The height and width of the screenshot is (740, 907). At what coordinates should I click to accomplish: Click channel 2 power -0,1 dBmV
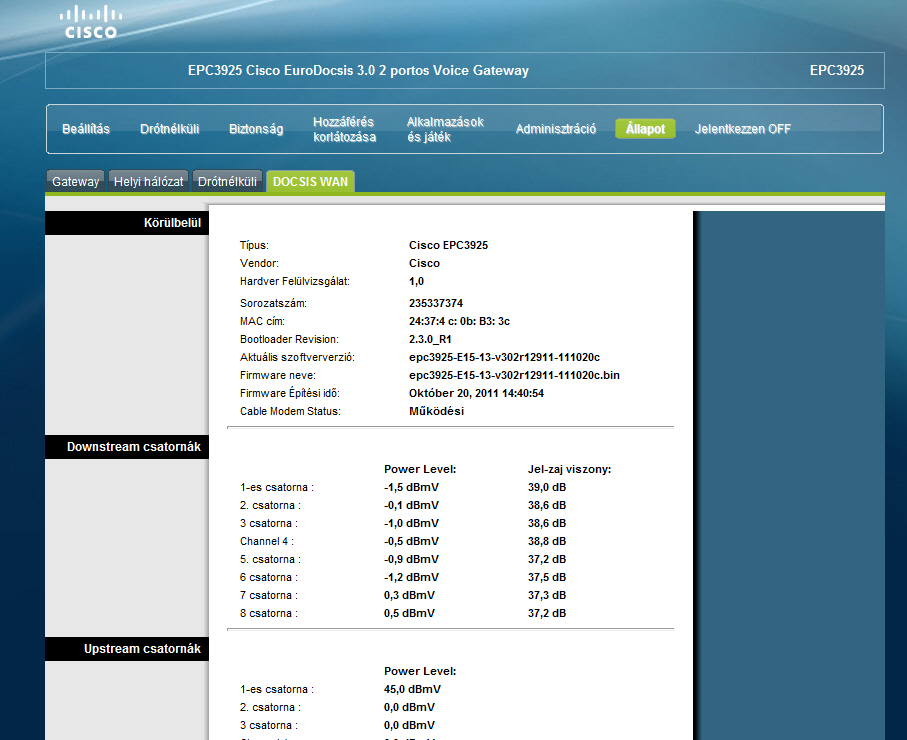click(411, 505)
